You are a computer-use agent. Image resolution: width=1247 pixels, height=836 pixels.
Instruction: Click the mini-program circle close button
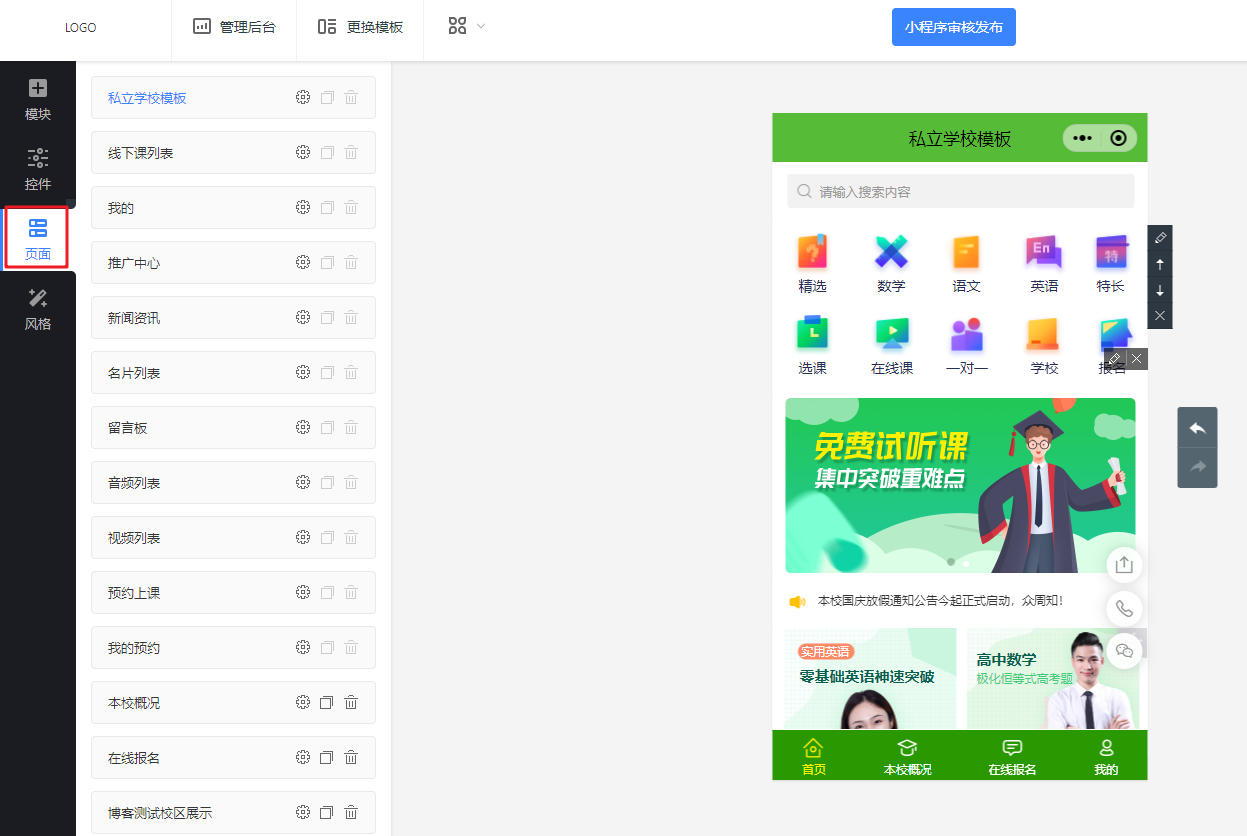point(1118,138)
